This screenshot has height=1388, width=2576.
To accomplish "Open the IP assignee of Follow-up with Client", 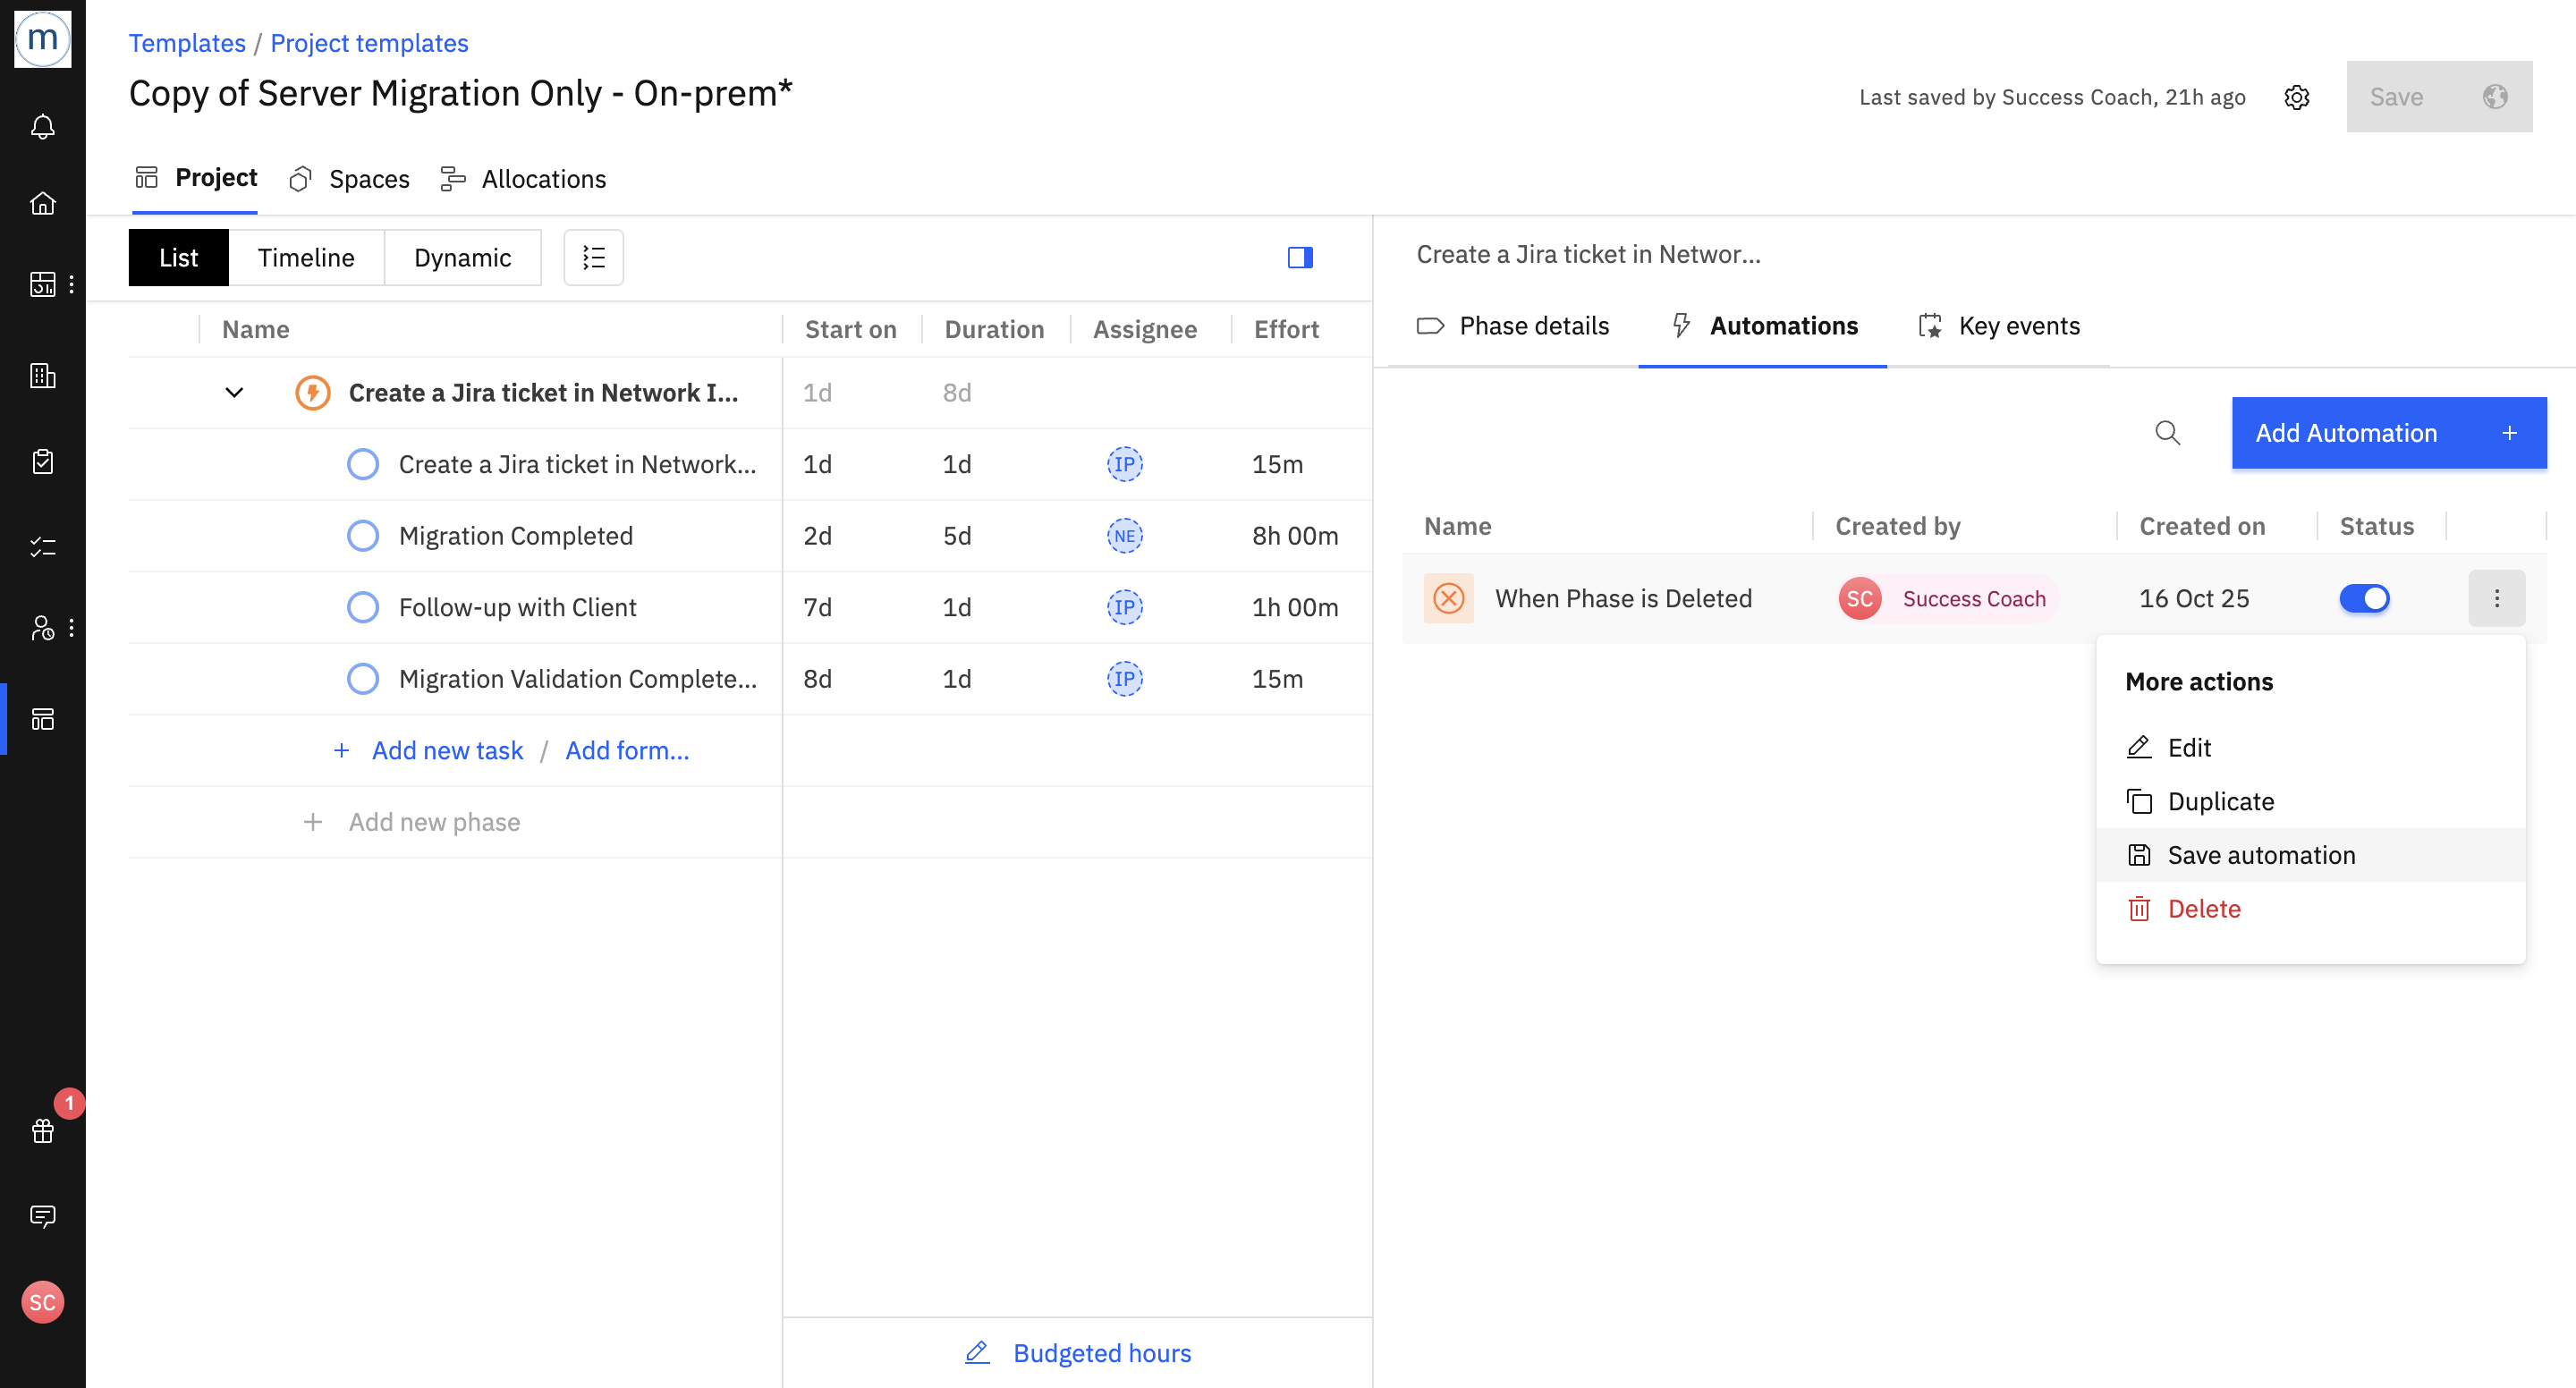I will 1124,608.
